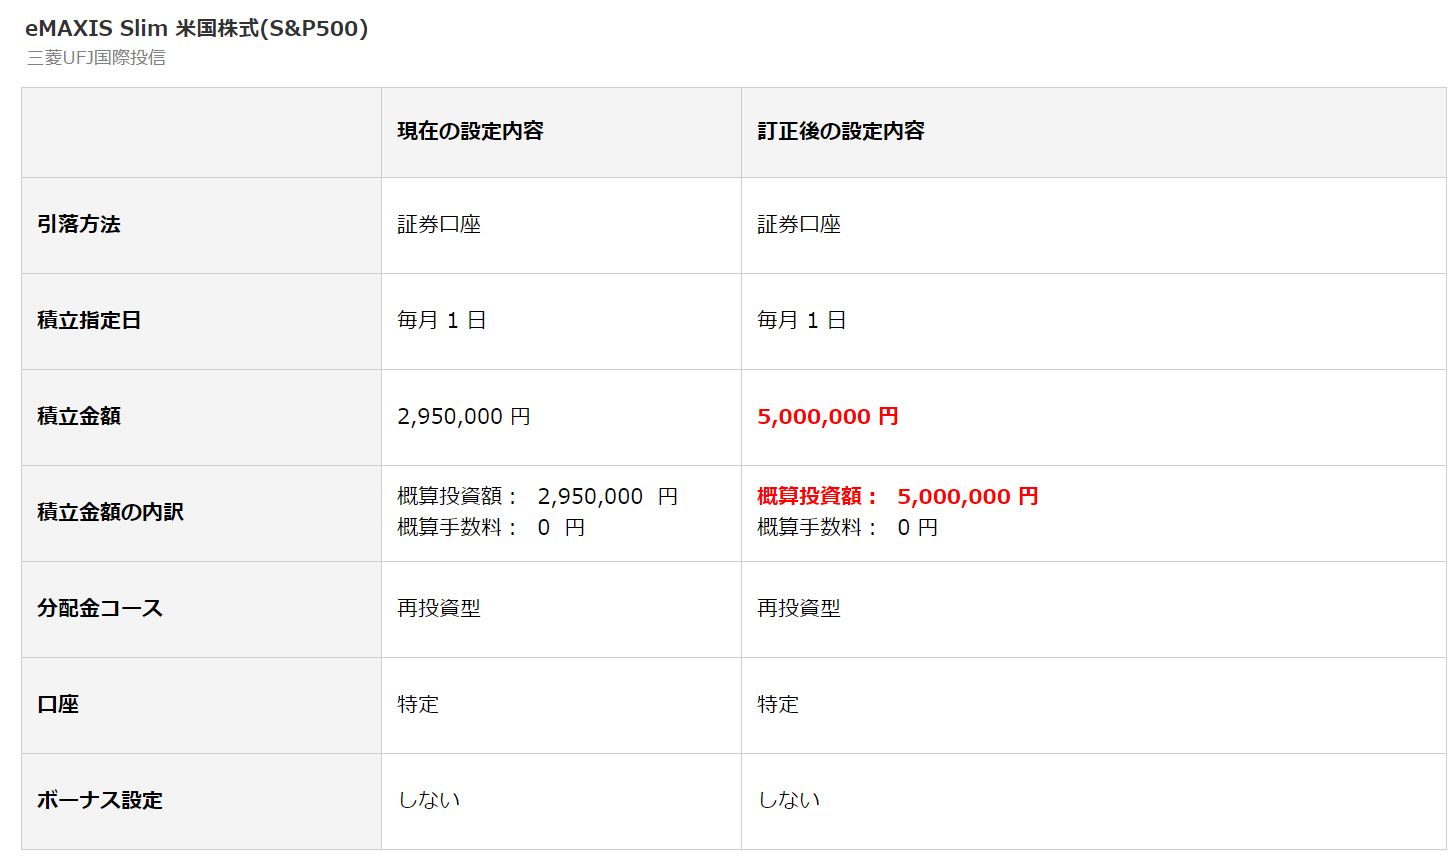Click the red 概算投資額 5,000,000 円 text
The height and width of the screenshot is (858, 1454).
[897, 497]
